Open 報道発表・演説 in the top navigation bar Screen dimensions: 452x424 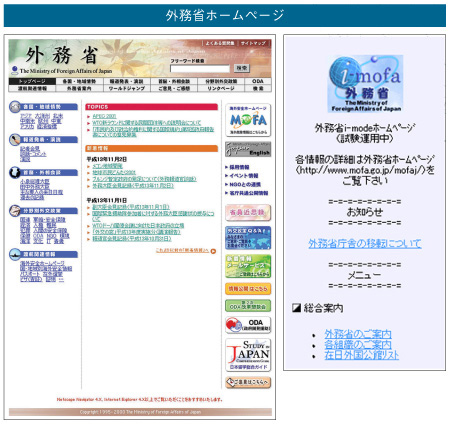coord(127,81)
